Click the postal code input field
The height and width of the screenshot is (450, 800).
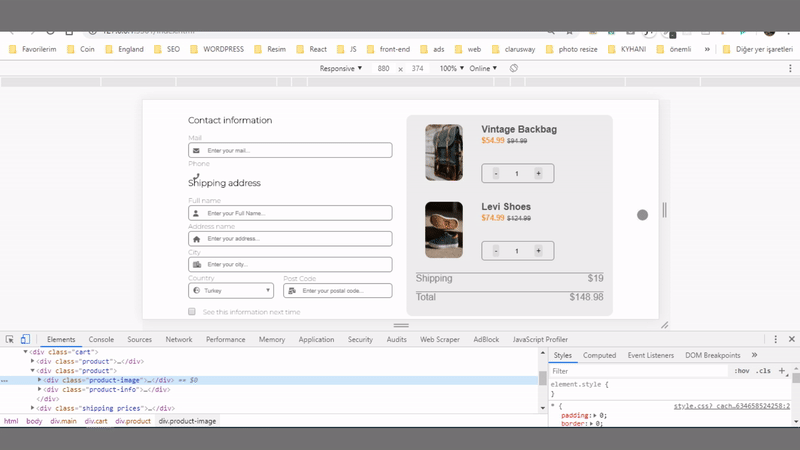338,291
